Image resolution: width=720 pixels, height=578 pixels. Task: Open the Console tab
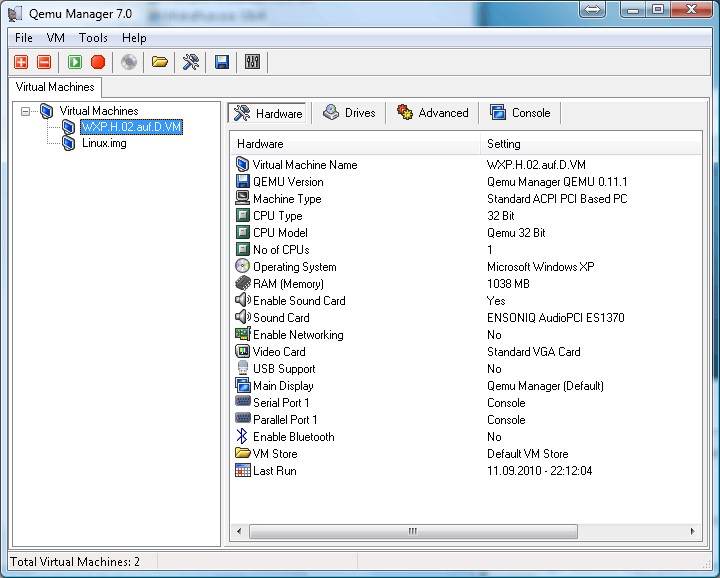click(x=520, y=113)
